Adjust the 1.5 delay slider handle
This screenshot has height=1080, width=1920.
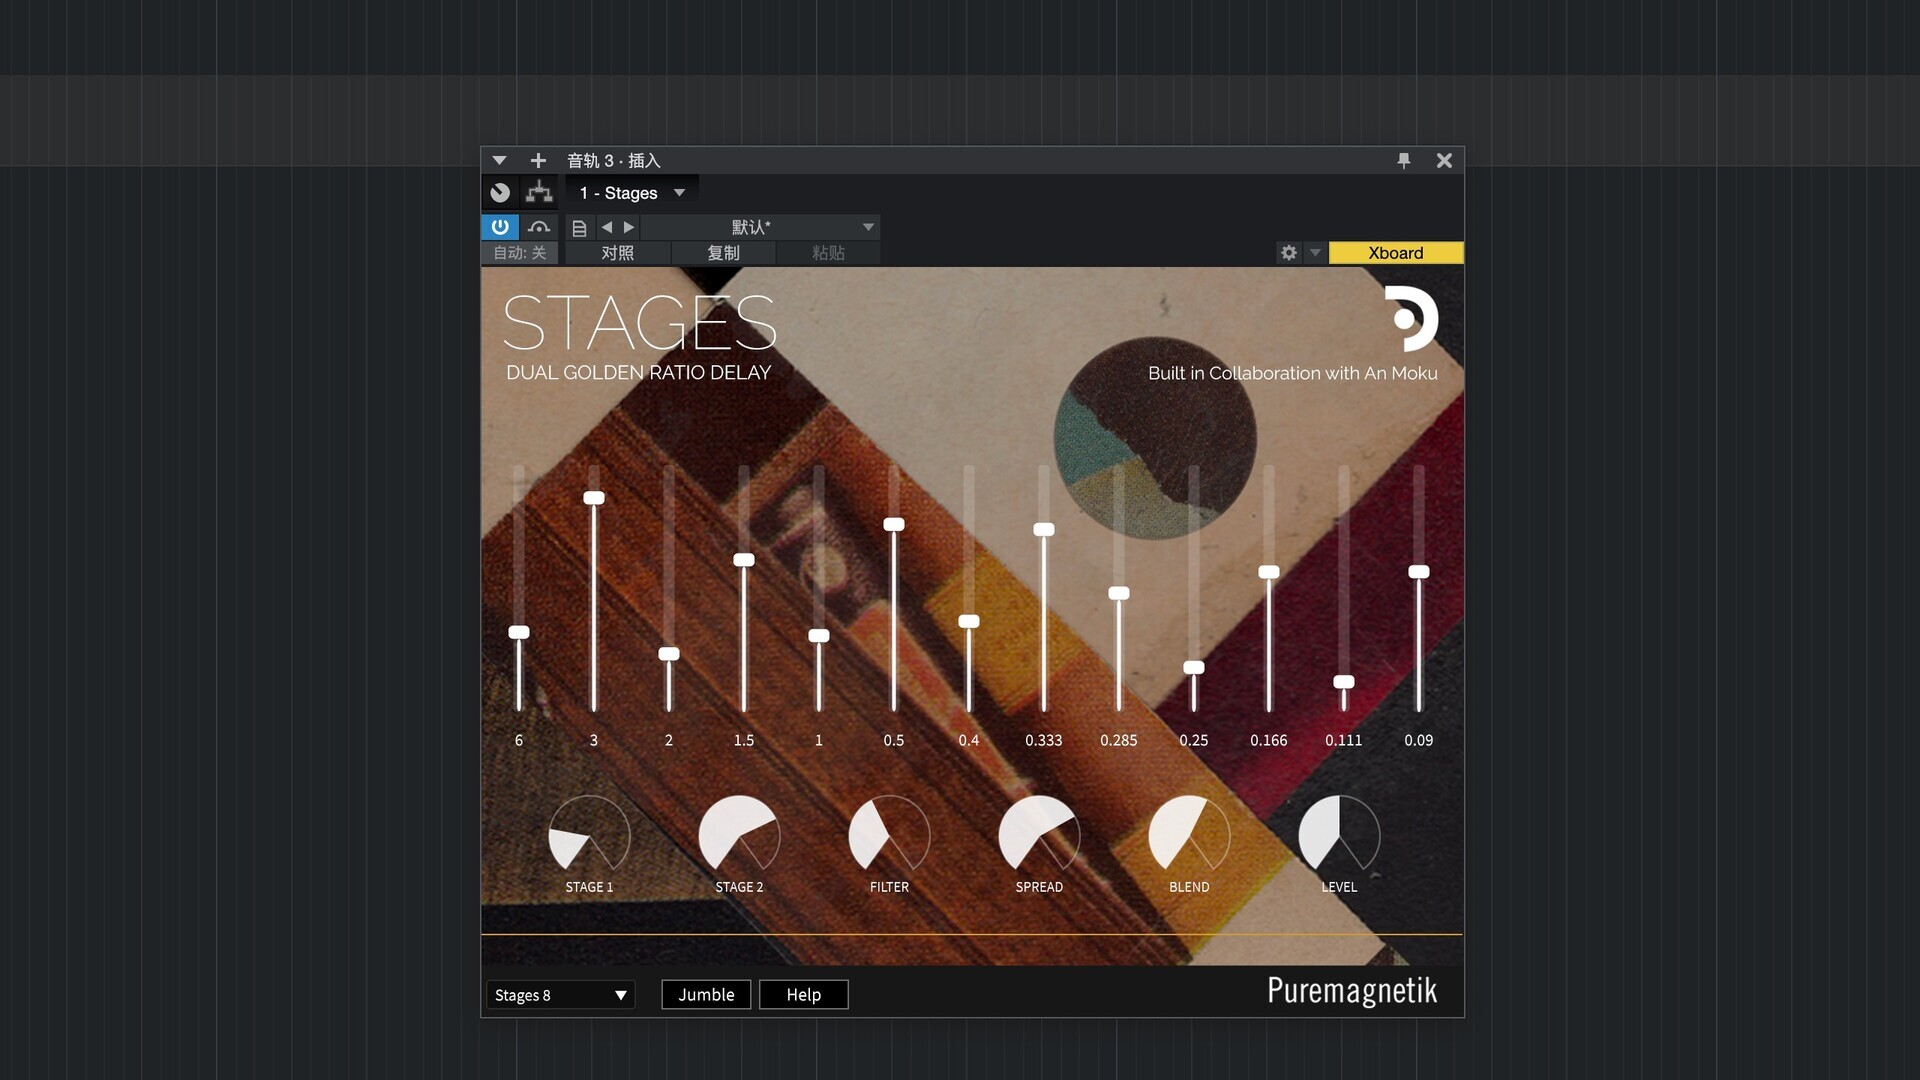coord(744,560)
